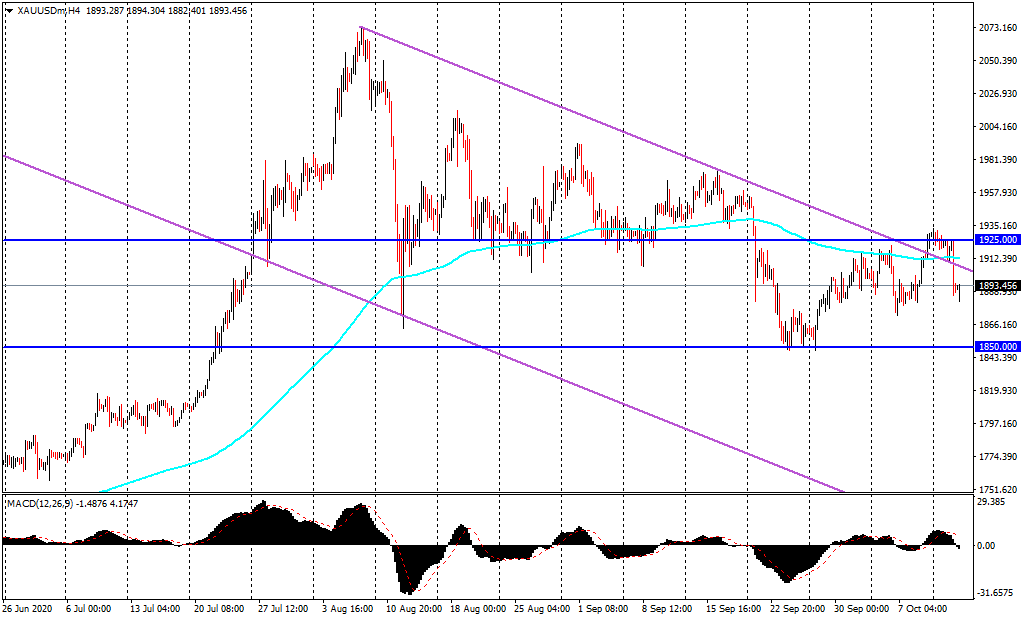Click the current price tag 1893.456
The height and width of the screenshot is (620, 1024).
(997, 286)
